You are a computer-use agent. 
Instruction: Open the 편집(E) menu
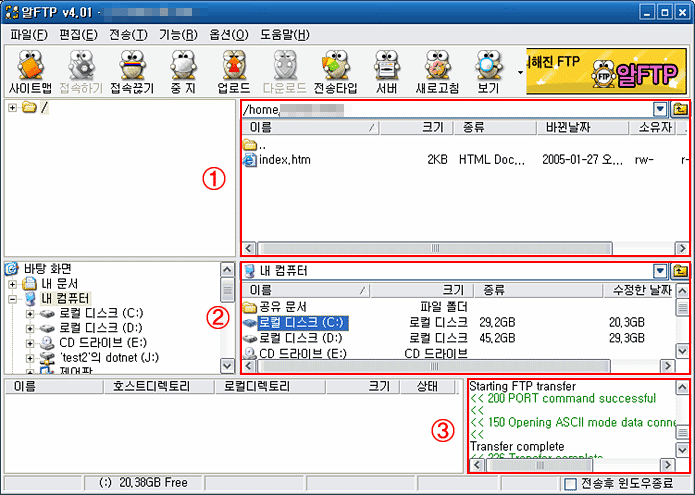coord(78,35)
